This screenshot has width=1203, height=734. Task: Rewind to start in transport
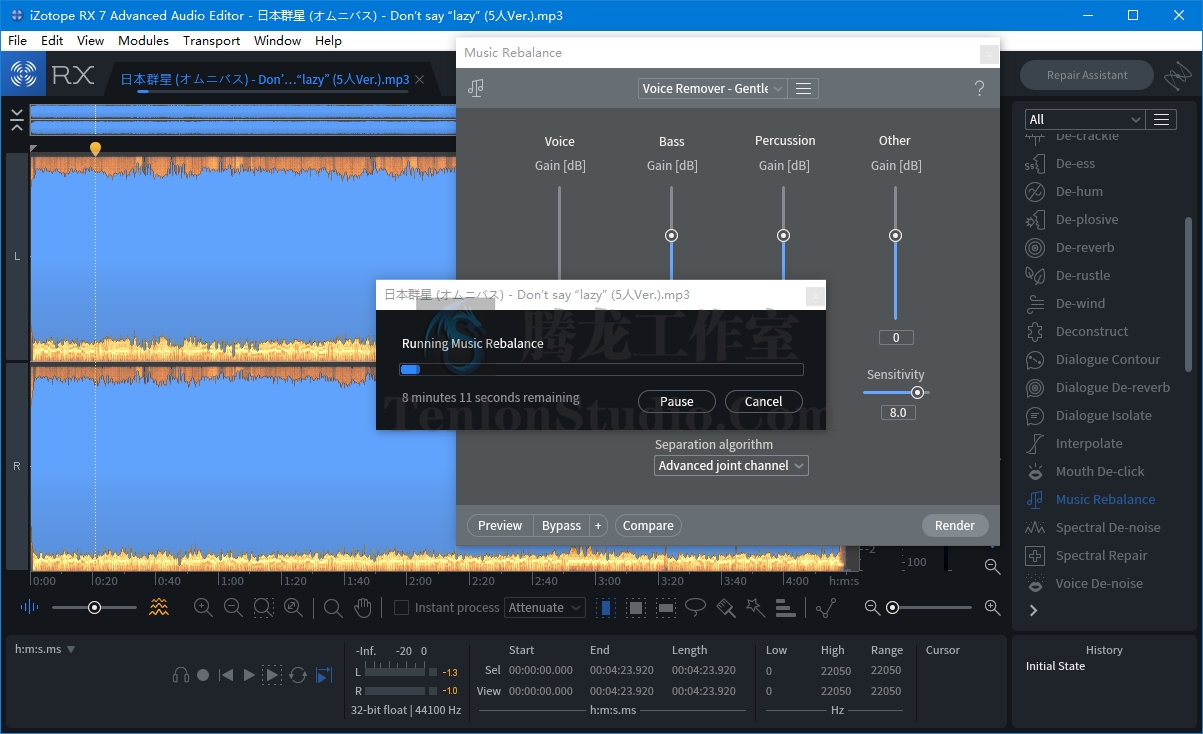coord(226,676)
